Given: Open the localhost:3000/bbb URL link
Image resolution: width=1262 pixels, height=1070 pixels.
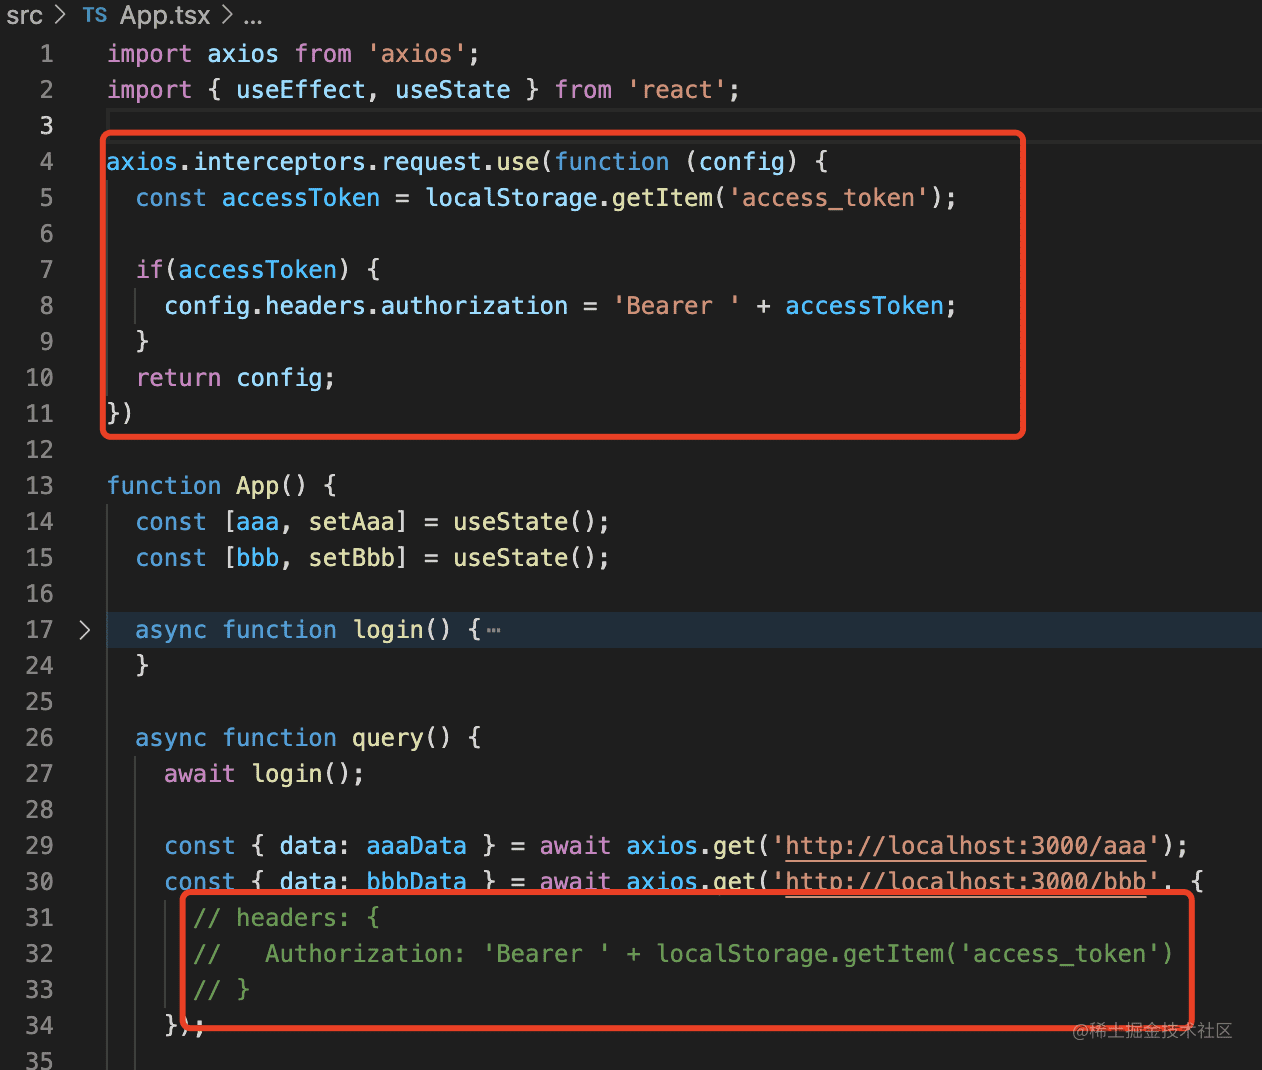Looking at the screenshot, I should [965, 882].
